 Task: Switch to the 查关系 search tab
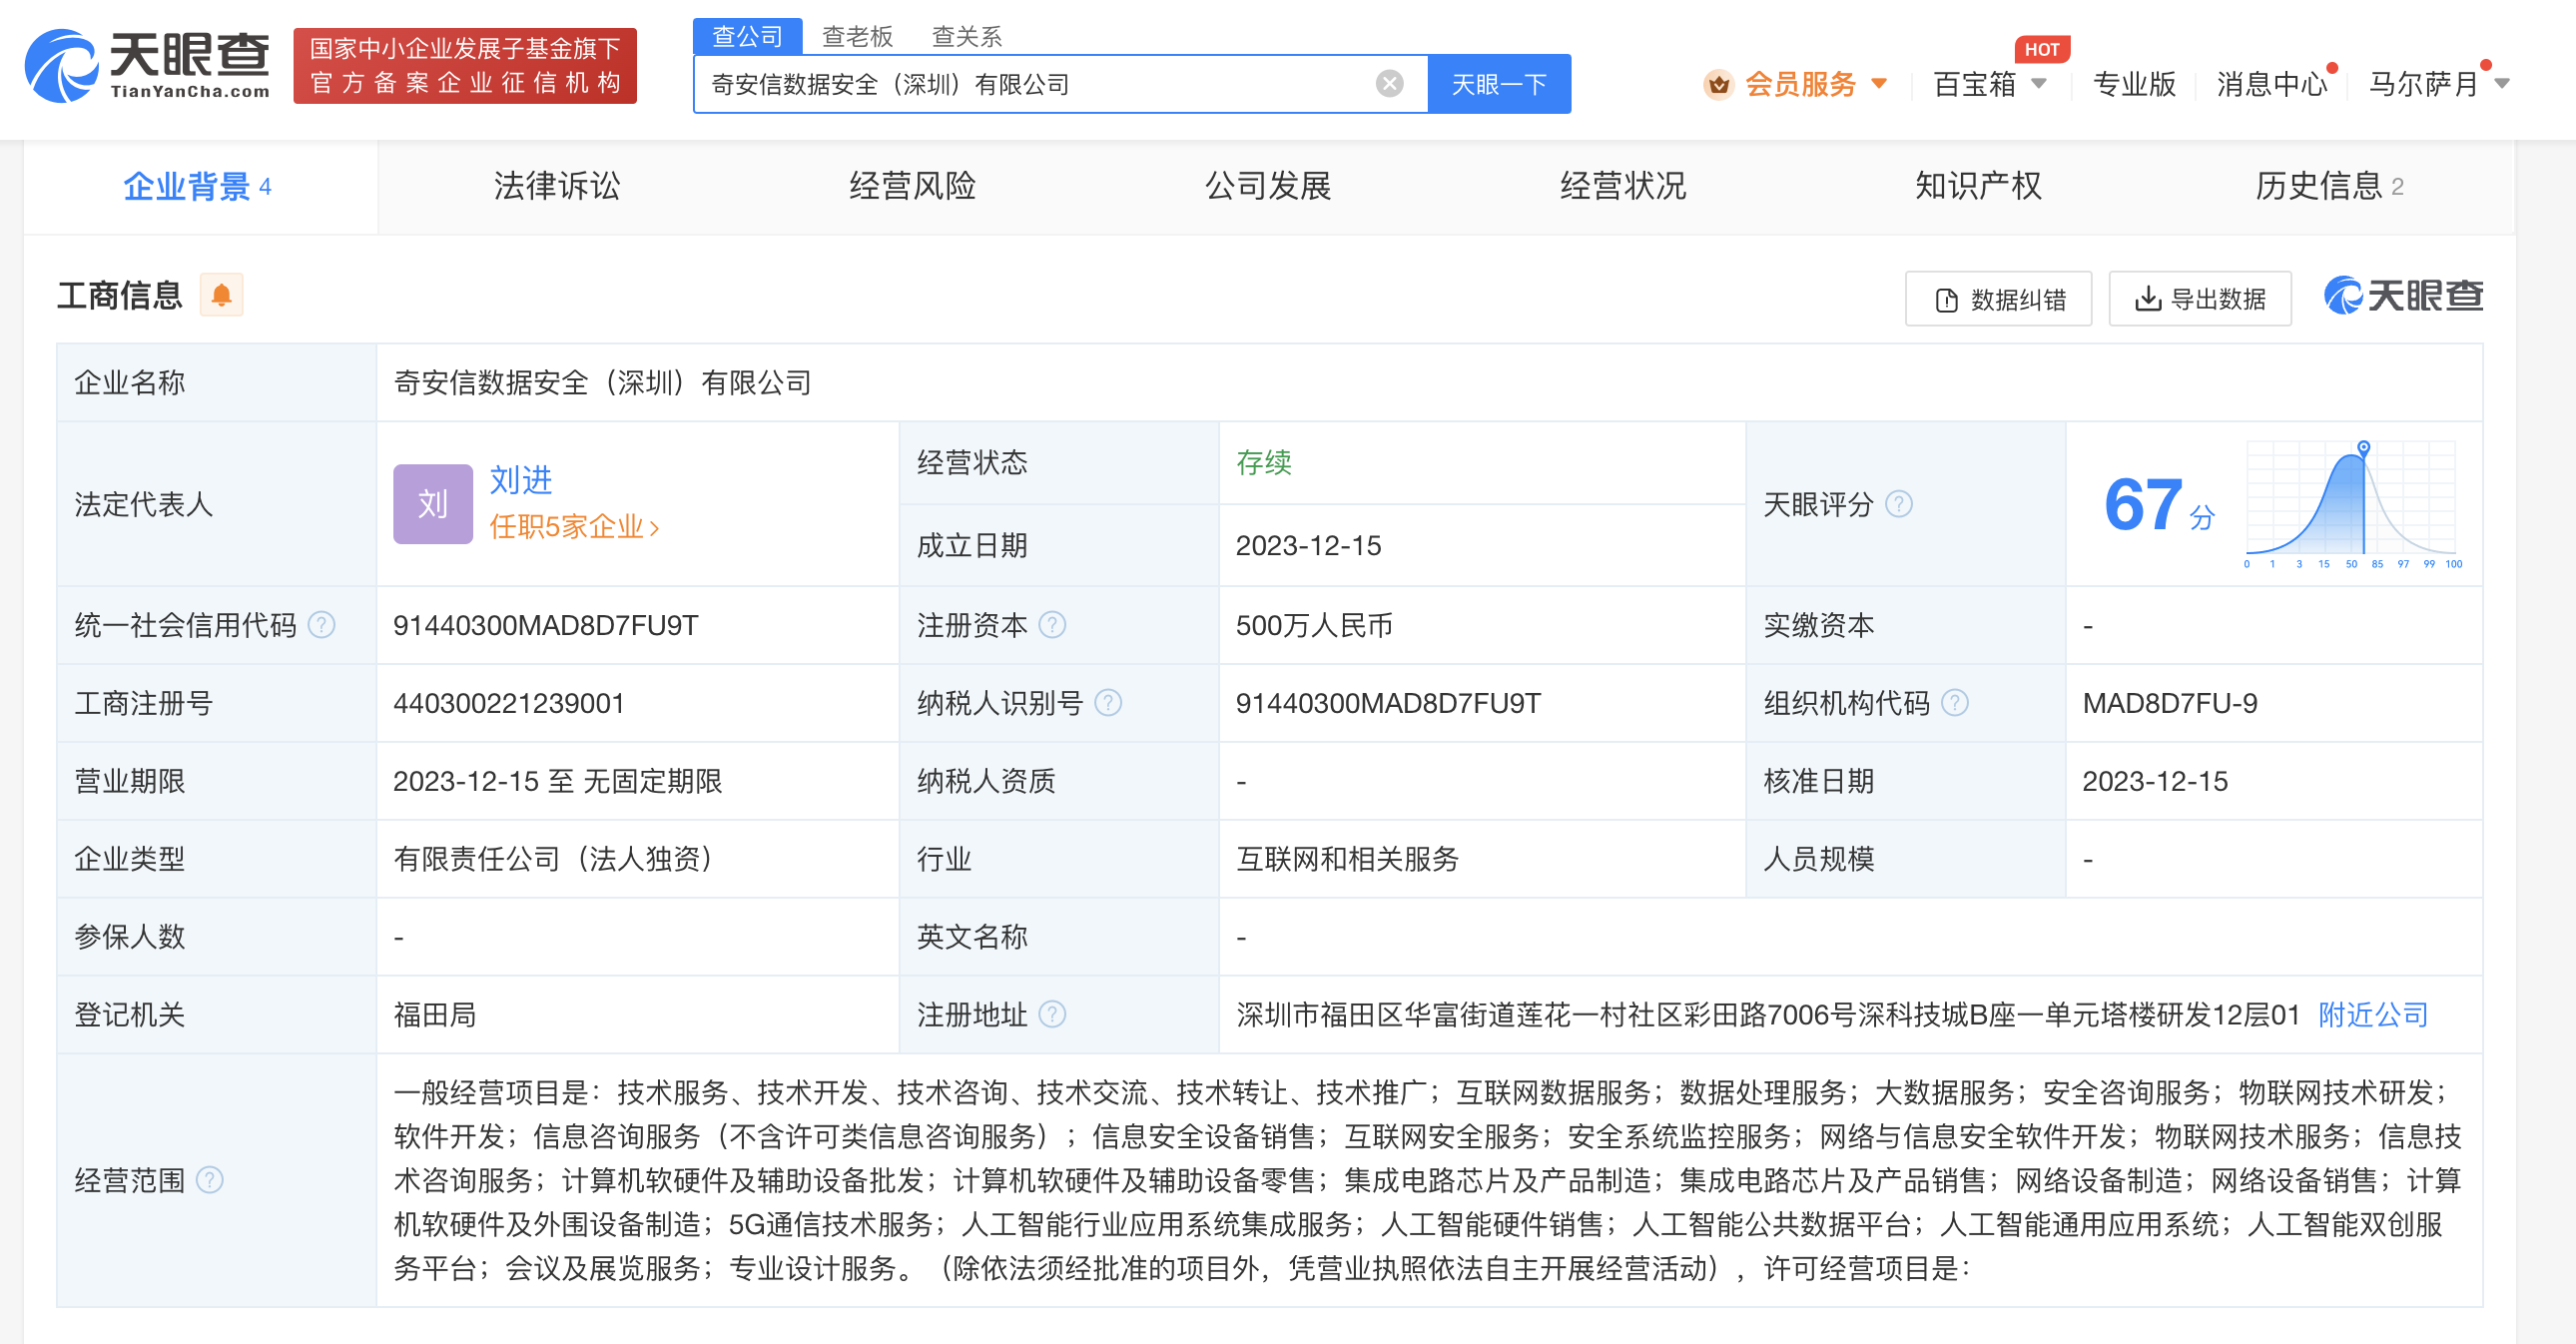click(x=966, y=36)
